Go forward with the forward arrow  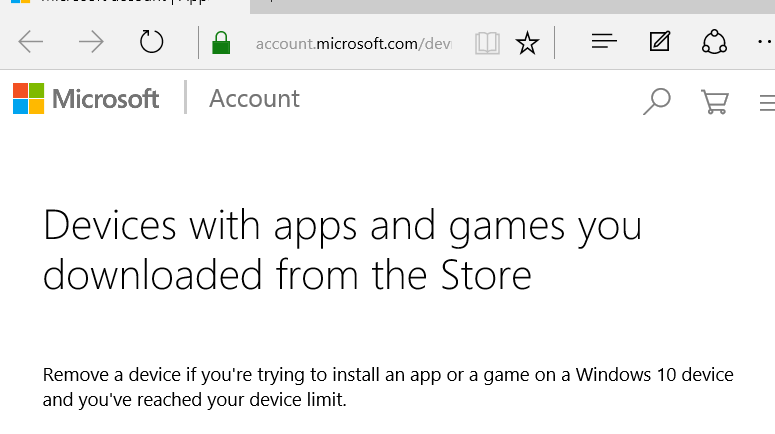click(x=91, y=42)
